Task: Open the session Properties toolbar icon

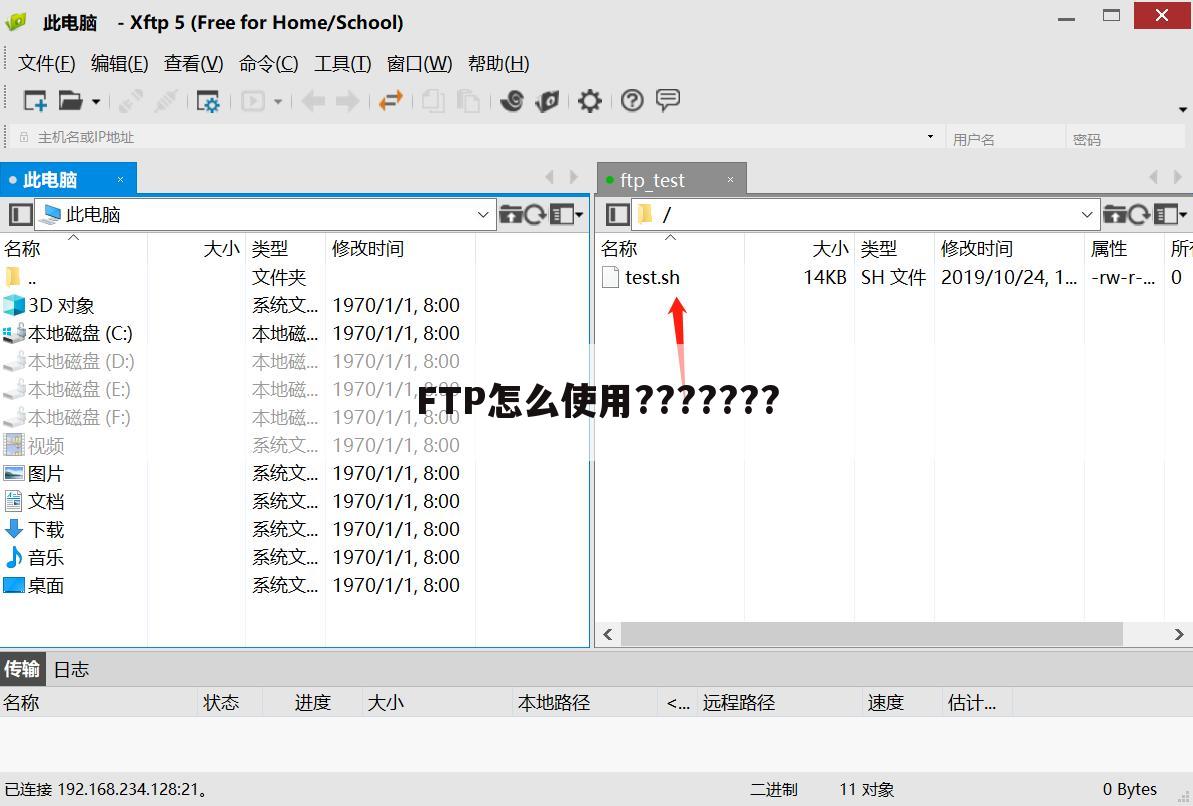Action: point(208,101)
